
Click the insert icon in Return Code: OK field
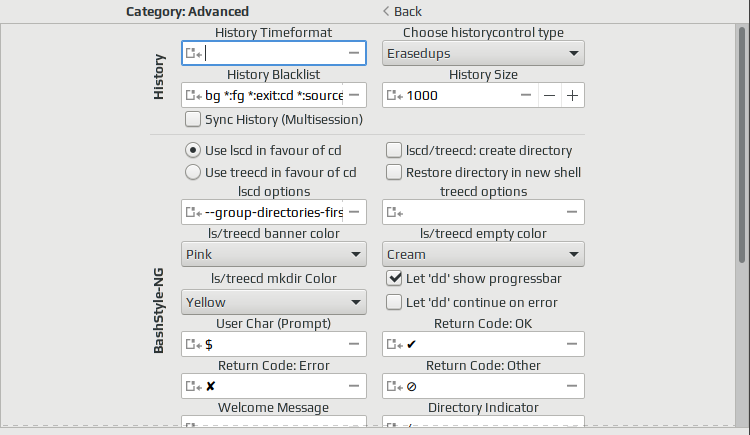(x=395, y=344)
